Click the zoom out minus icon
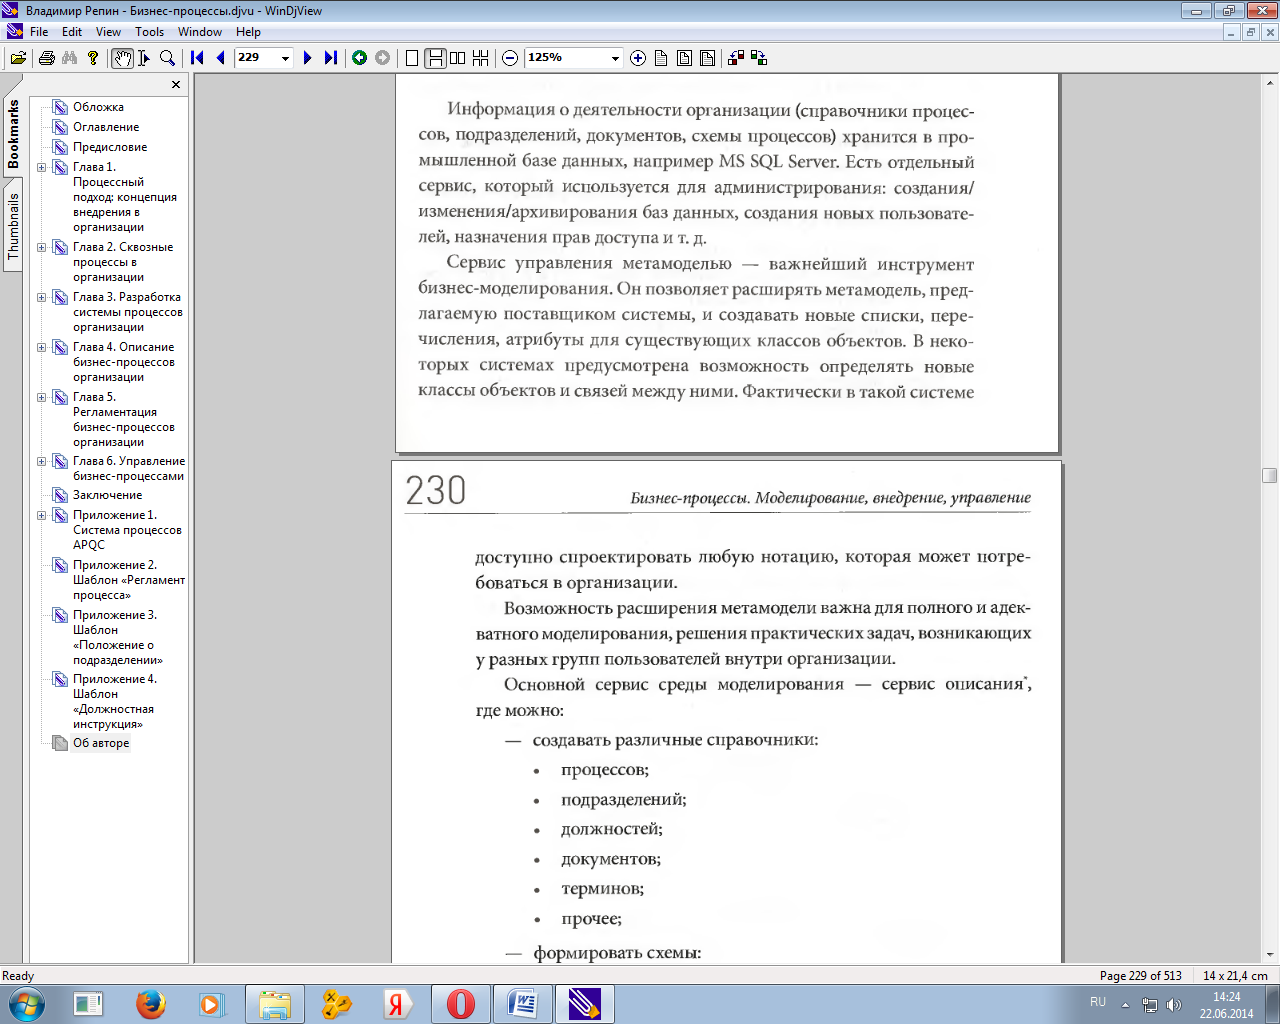The width and height of the screenshot is (1280, 1024). click(x=510, y=58)
